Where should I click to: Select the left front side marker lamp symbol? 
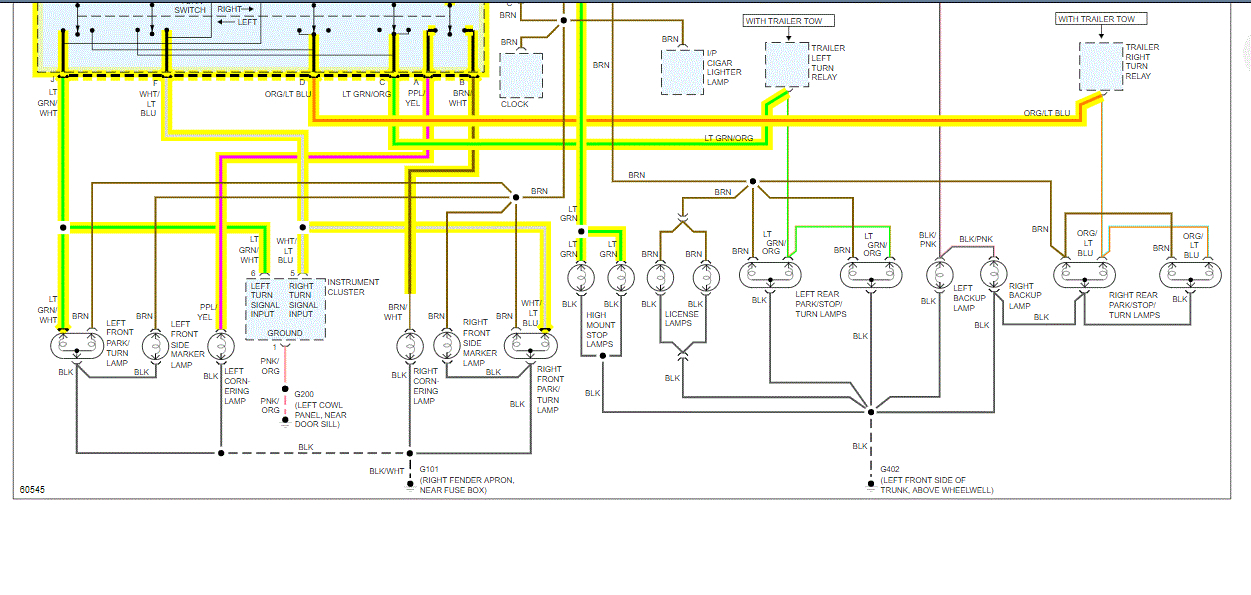tap(154, 346)
